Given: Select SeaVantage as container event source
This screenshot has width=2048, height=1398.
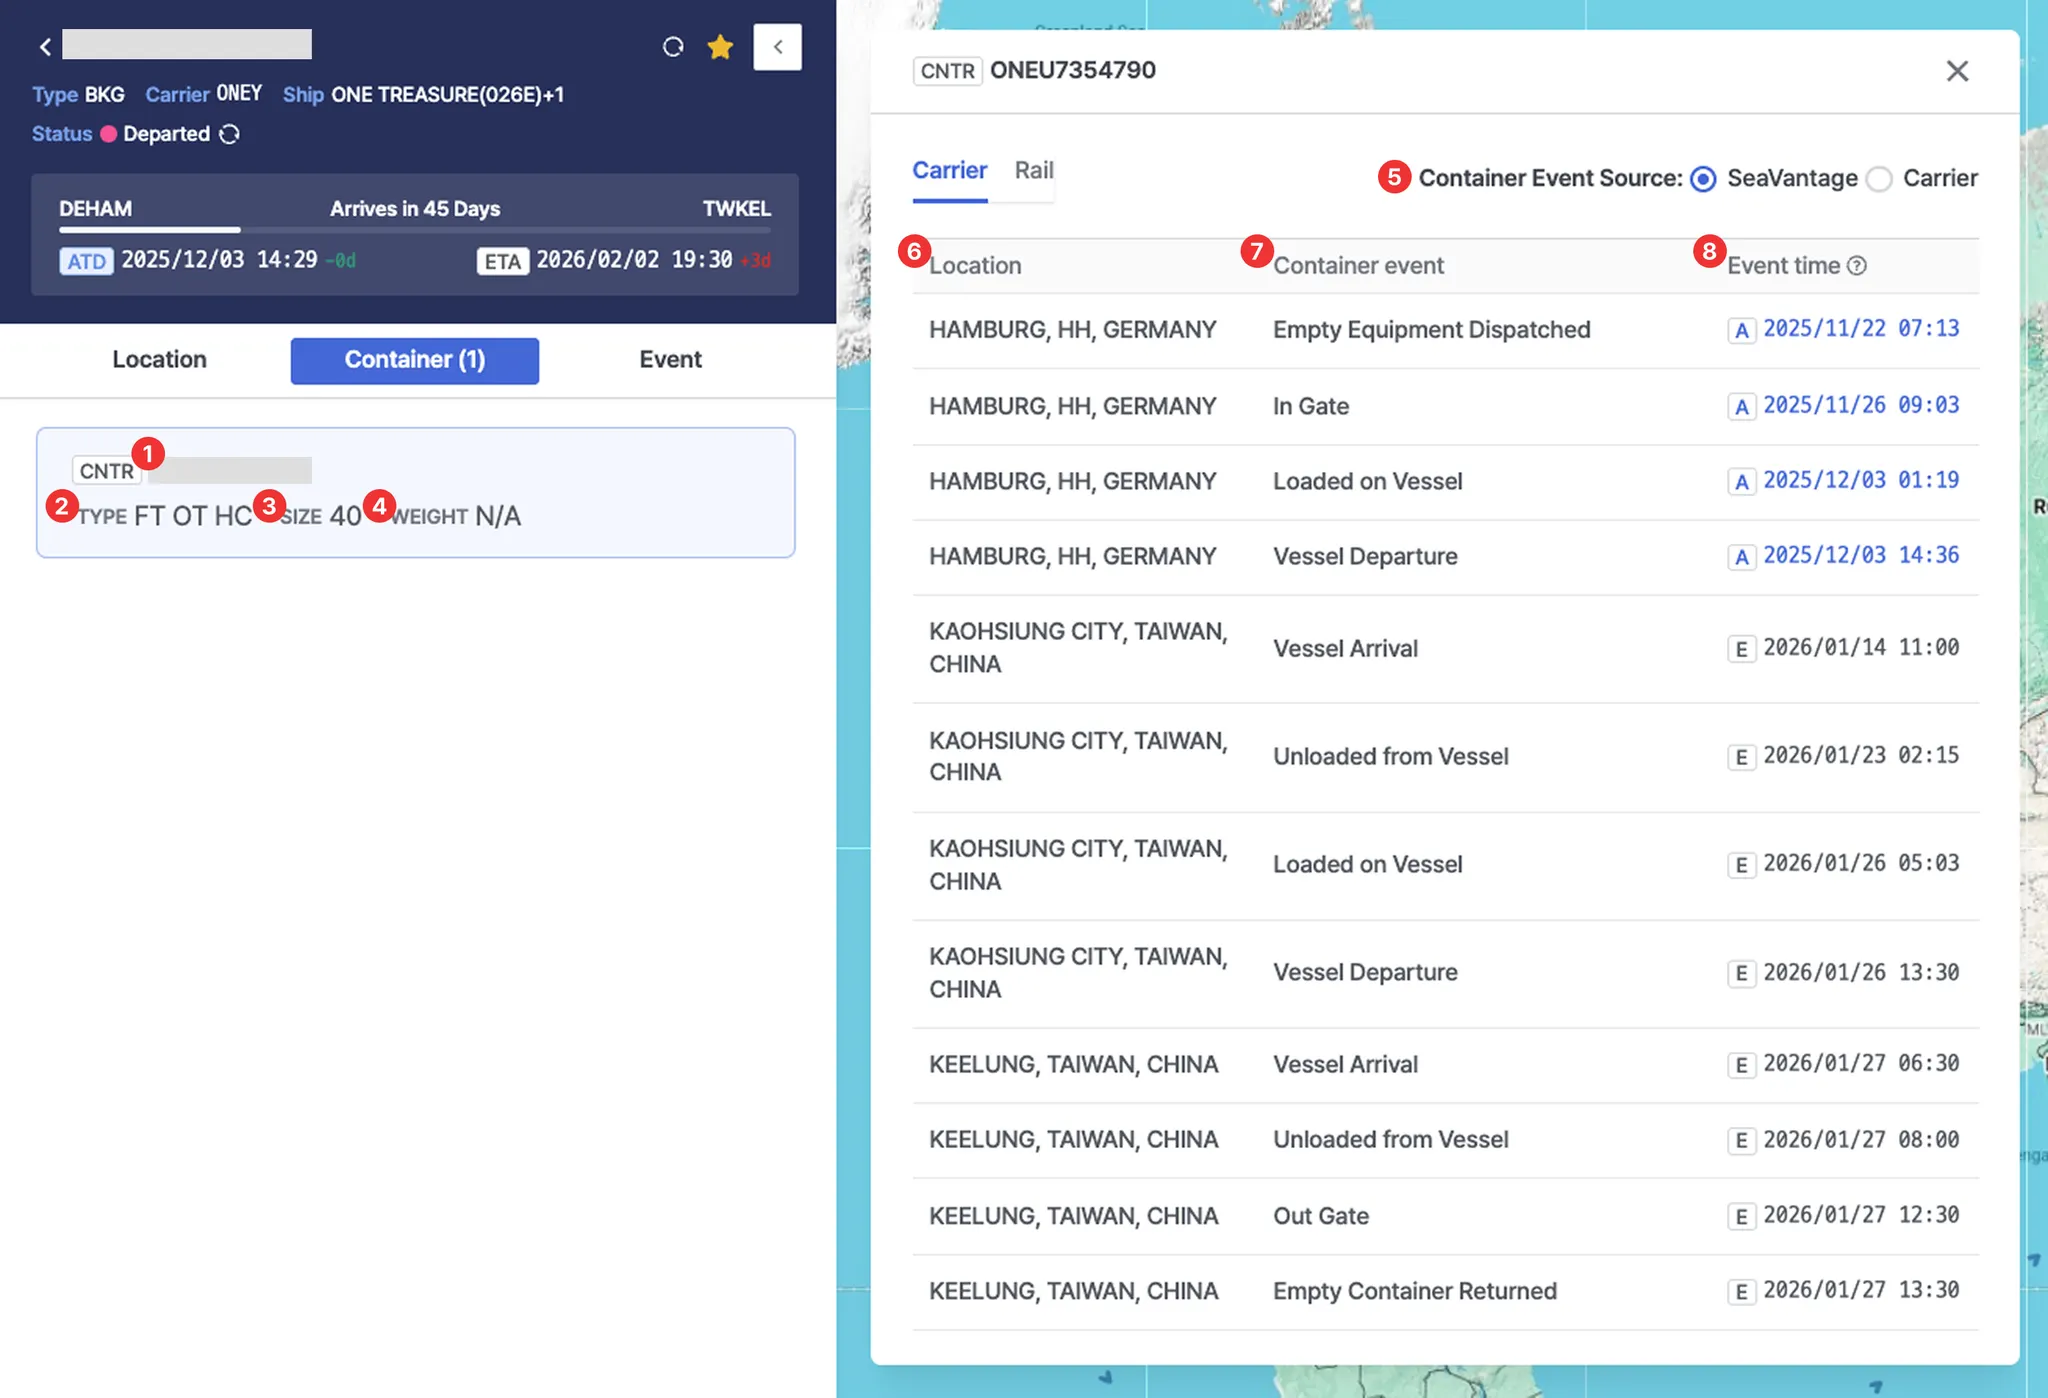Looking at the screenshot, I should pyautogui.click(x=1703, y=179).
